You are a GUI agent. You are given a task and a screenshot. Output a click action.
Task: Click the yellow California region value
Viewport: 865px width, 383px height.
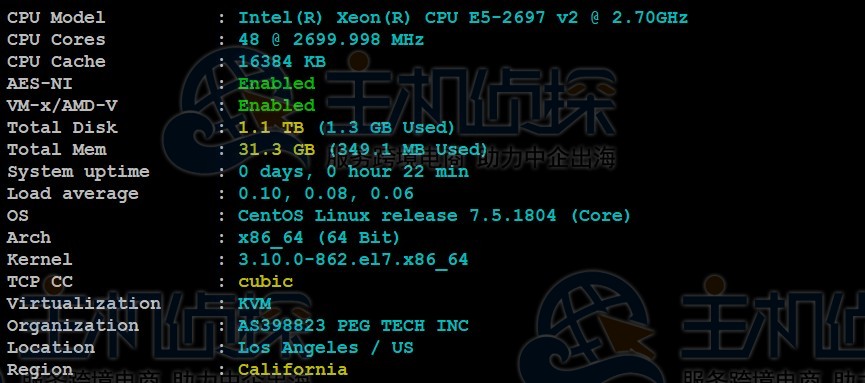click(x=293, y=369)
